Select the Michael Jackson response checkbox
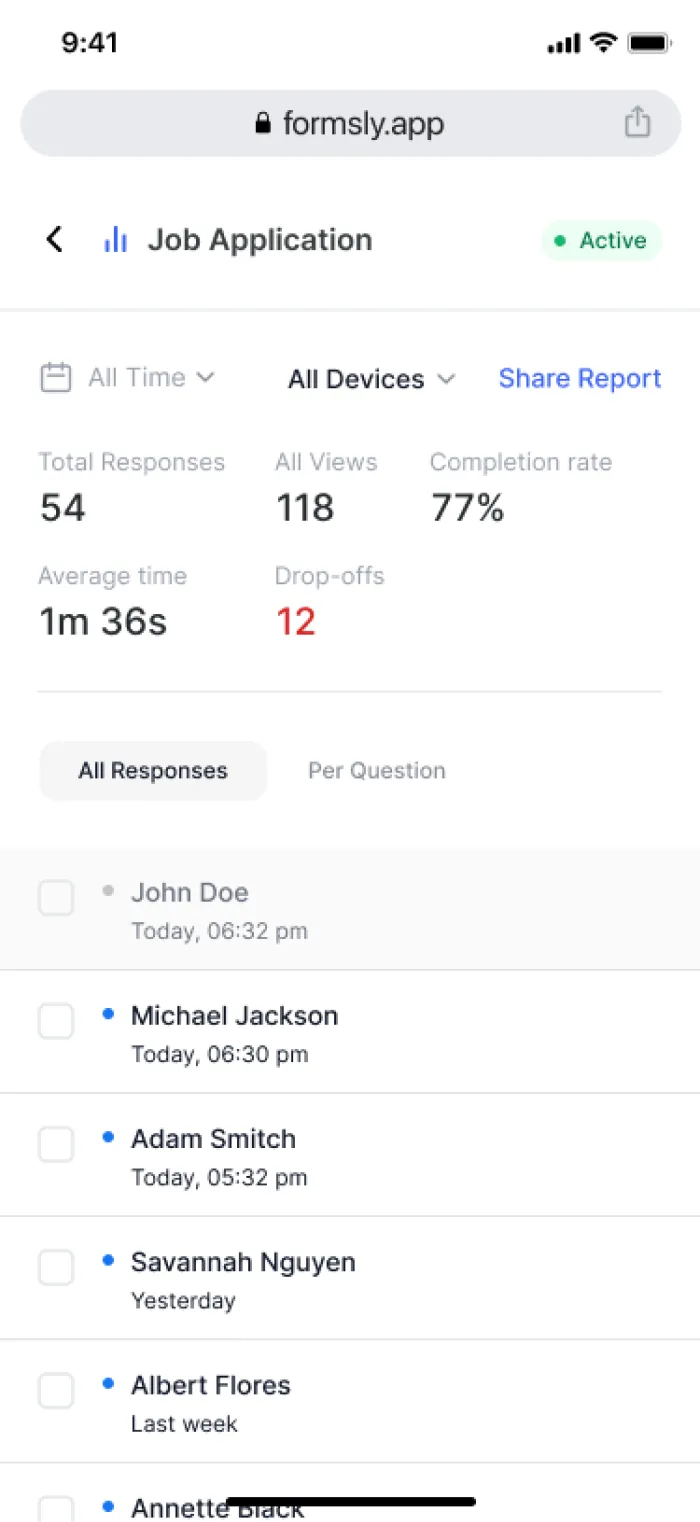This screenshot has height=1522, width=700. pyautogui.click(x=56, y=1021)
